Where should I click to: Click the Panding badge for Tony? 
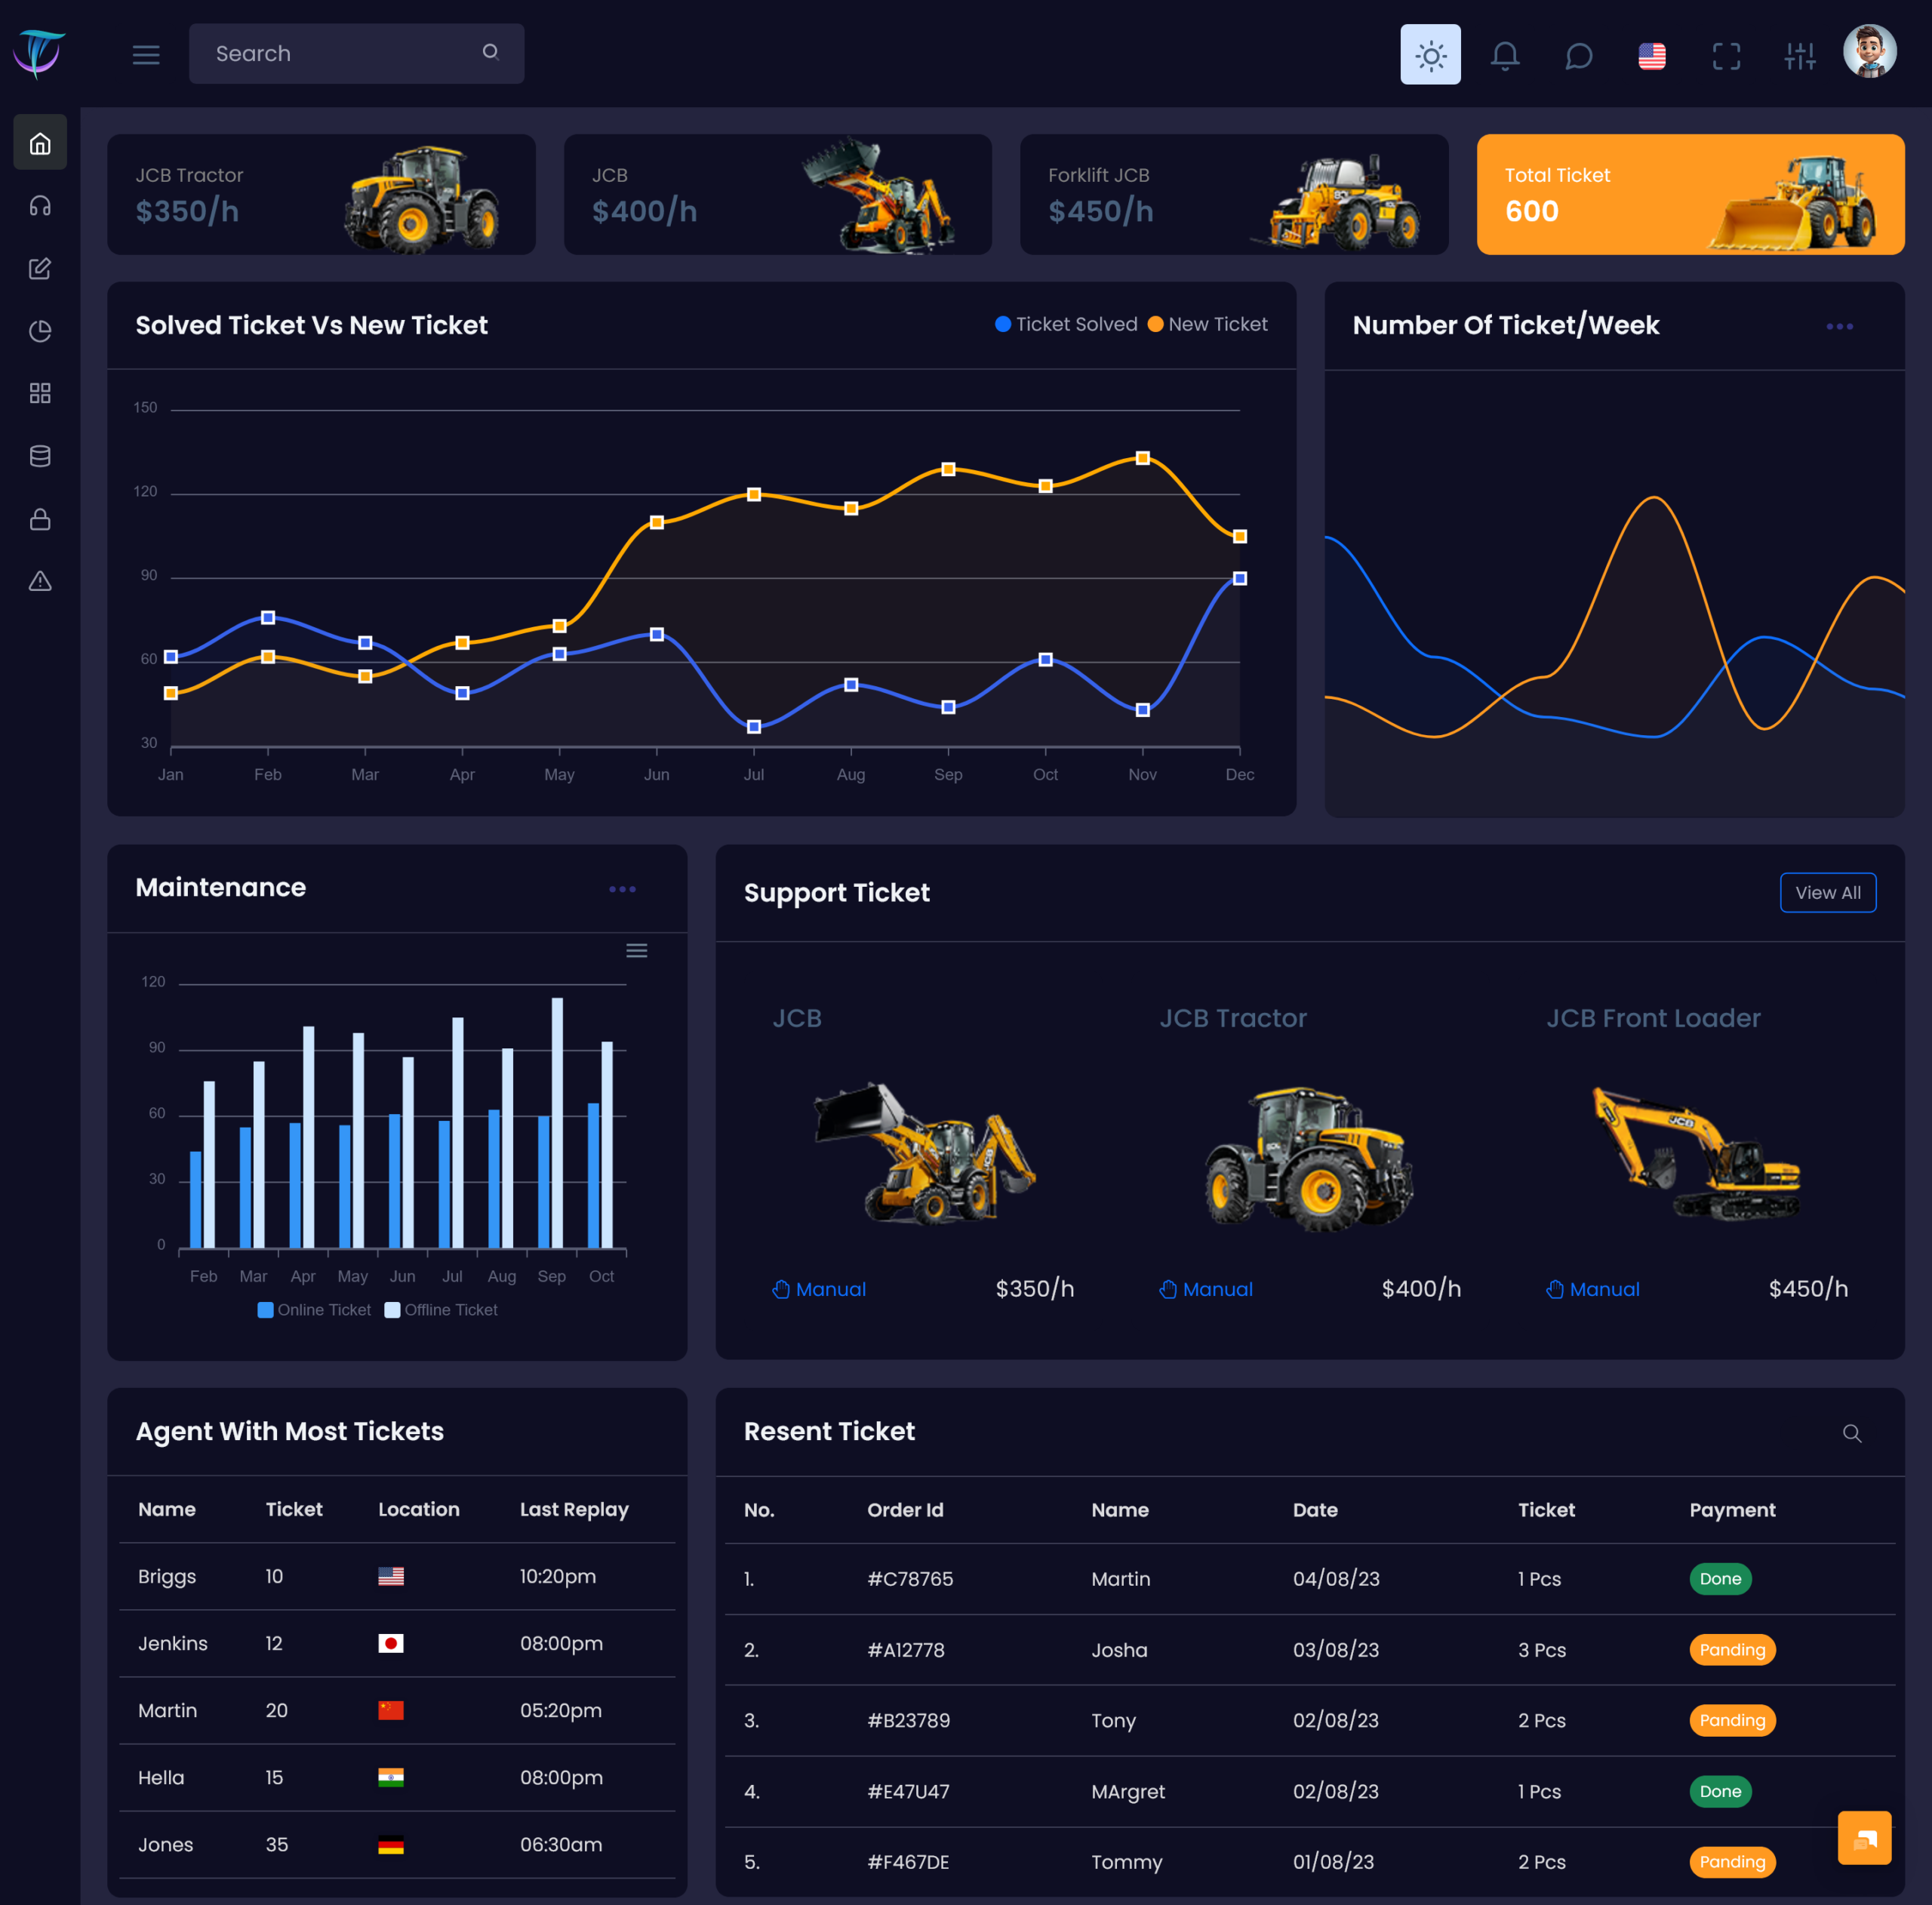coord(1732,1720)
